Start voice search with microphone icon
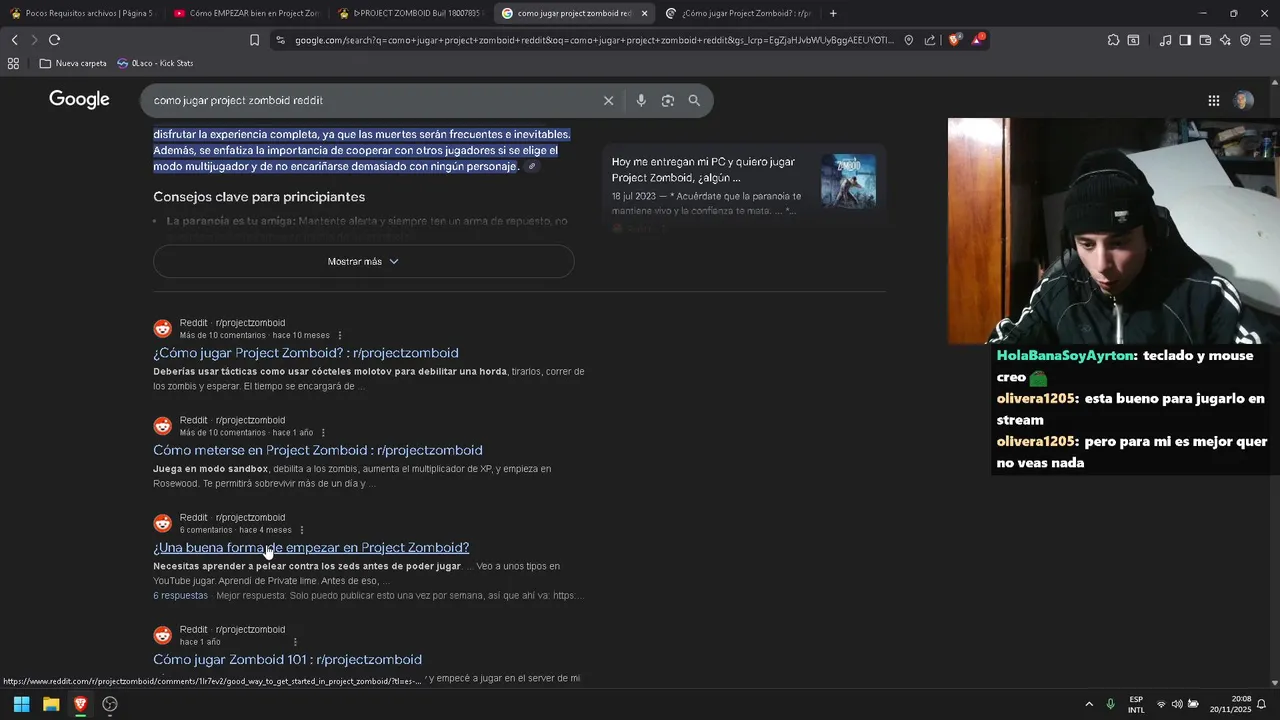Image resolution: width=1280 pixels, height=720 pixels. (641, 100)
